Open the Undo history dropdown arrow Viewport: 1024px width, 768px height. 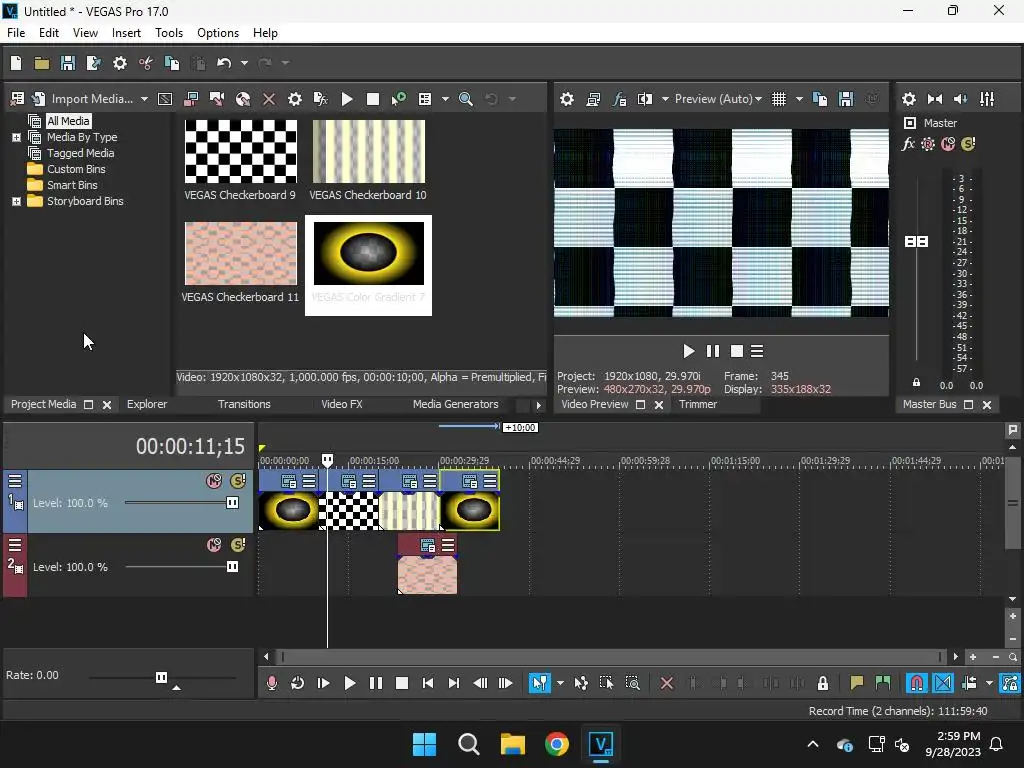(244, 63)
